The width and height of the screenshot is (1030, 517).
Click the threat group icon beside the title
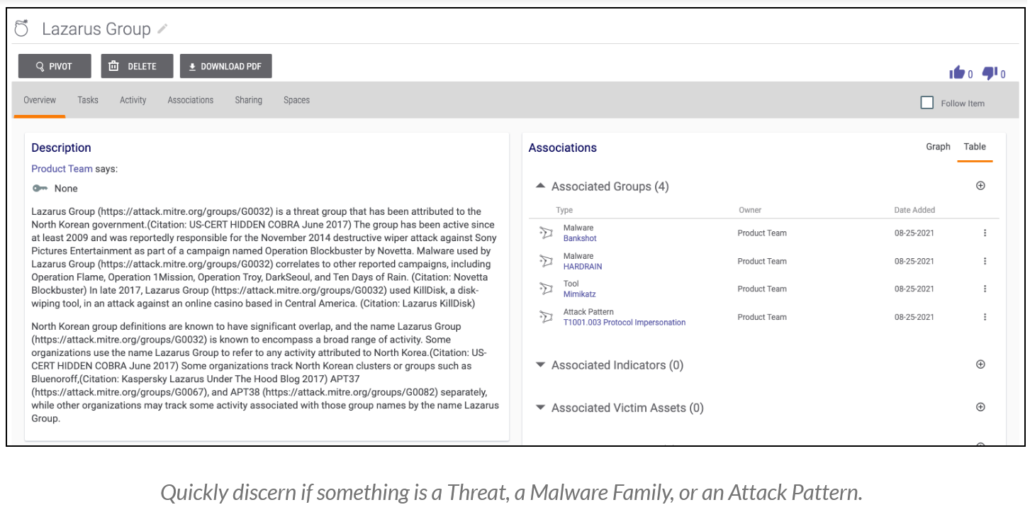click(x=22, y=29)
